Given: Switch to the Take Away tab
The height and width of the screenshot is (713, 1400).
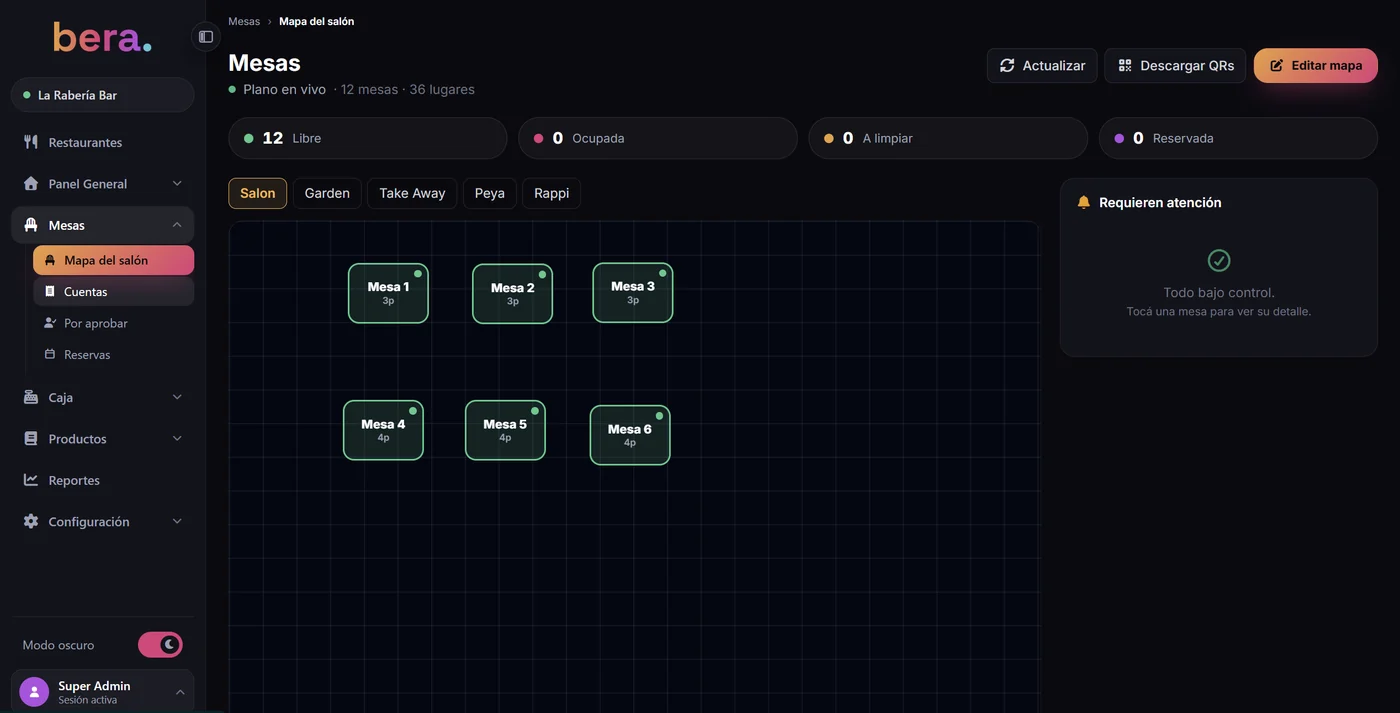Looking at the screenshot, I should (412, 193).
